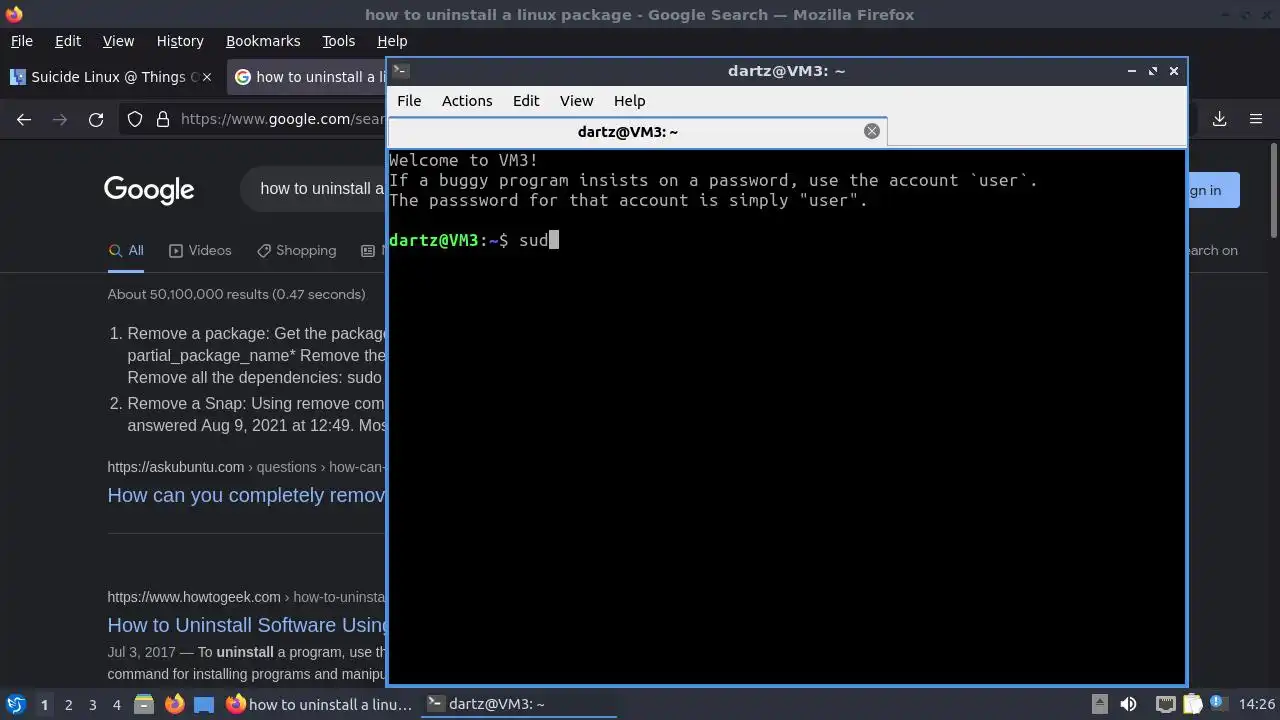Open Firefox Bookmarks menu
Image resolution: width=1280 pixels, height=720 pixels.
pos(263,41)
